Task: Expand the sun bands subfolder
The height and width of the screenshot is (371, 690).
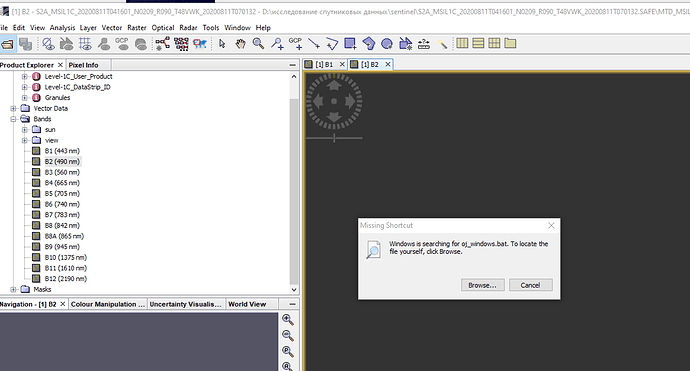Action: coord(25,130)
